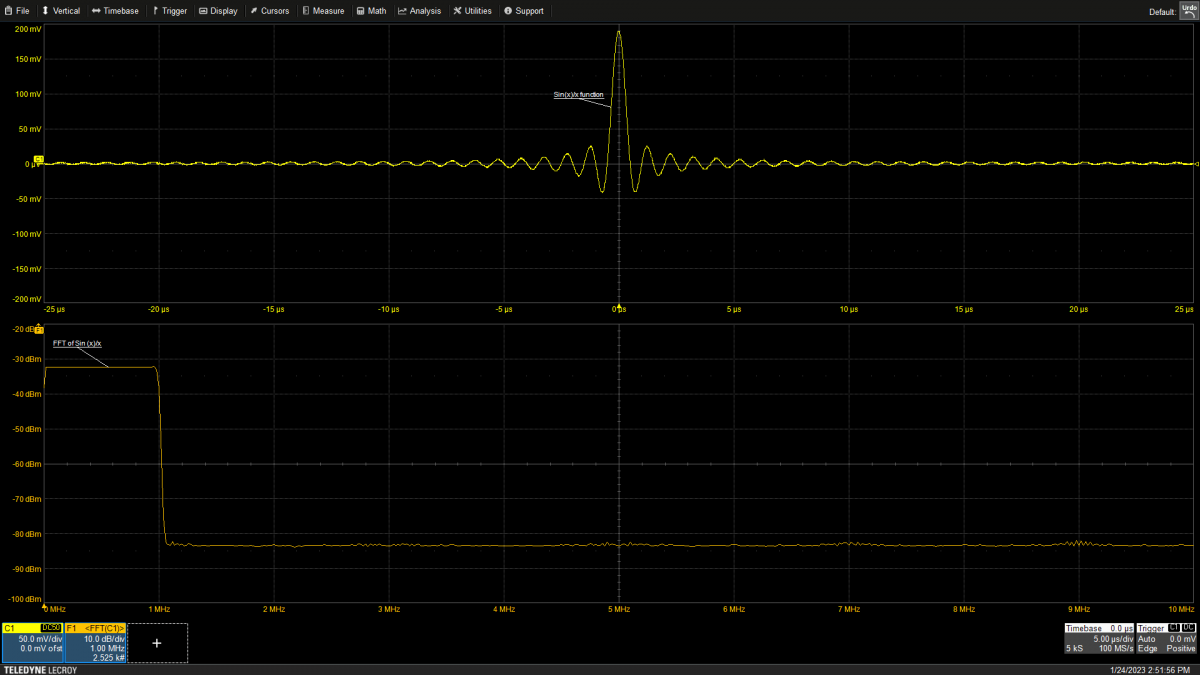Add a new trace with the plus box
This screenshot has width=1200, height=675.
coord(157,643)
